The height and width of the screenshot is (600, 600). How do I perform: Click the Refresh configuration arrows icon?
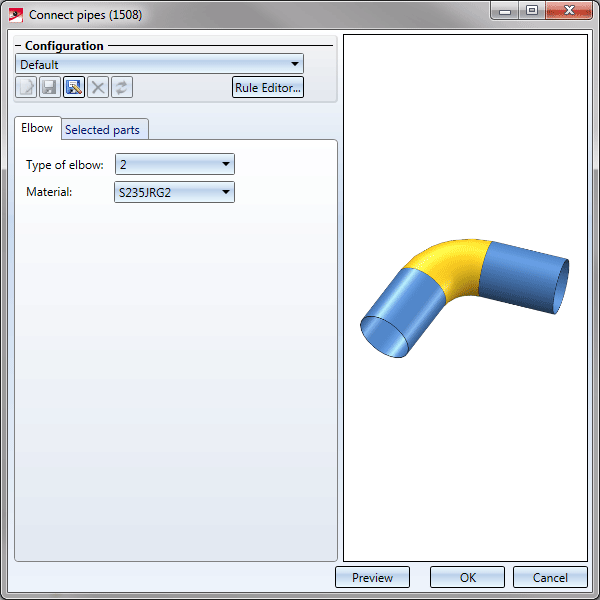click(x=122, y=87)
